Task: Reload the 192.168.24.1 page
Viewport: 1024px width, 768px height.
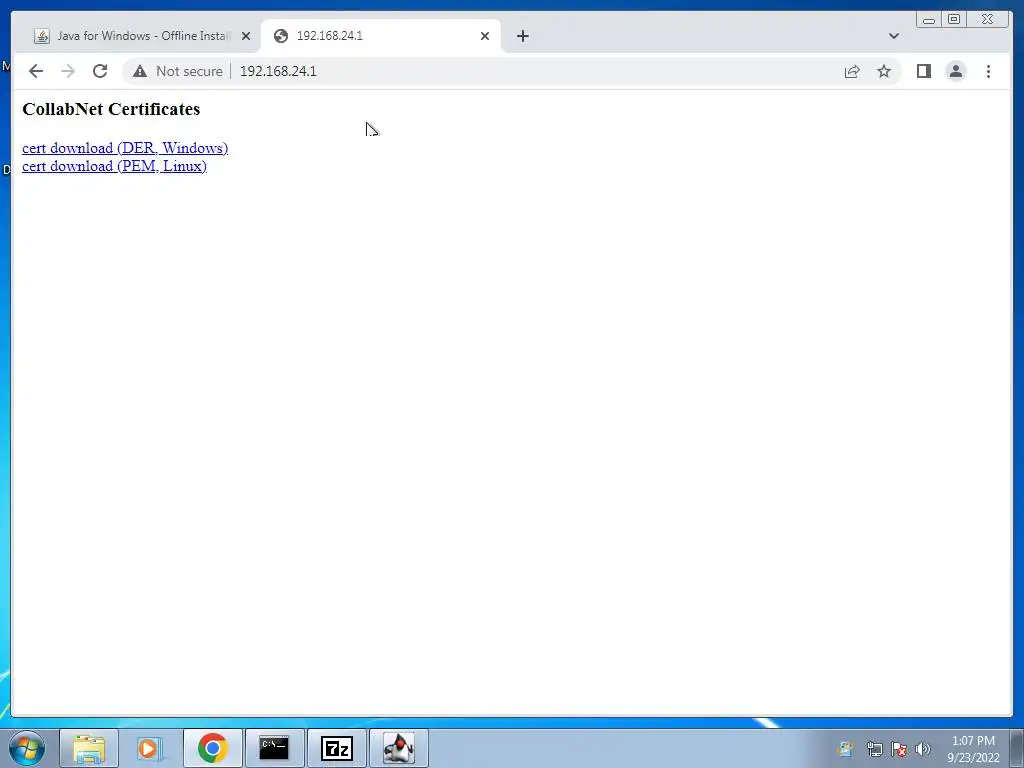Action: 100,71
